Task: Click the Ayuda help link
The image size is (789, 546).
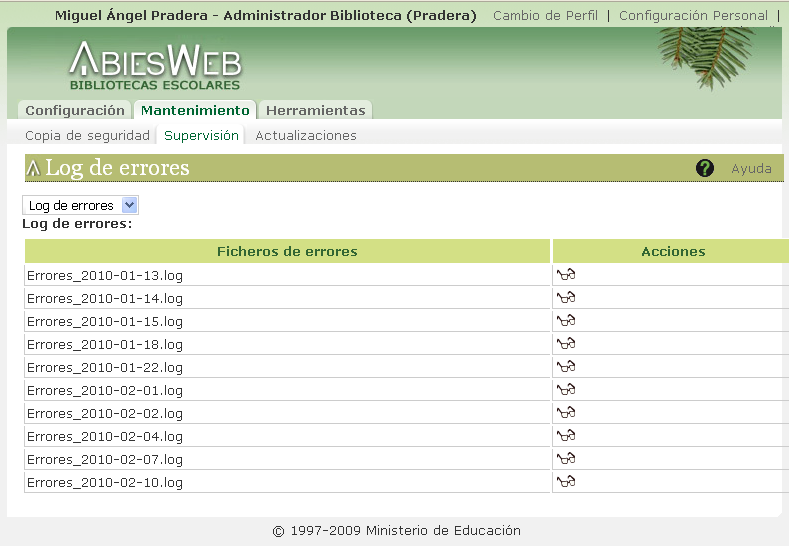Action: click(751, 169)
